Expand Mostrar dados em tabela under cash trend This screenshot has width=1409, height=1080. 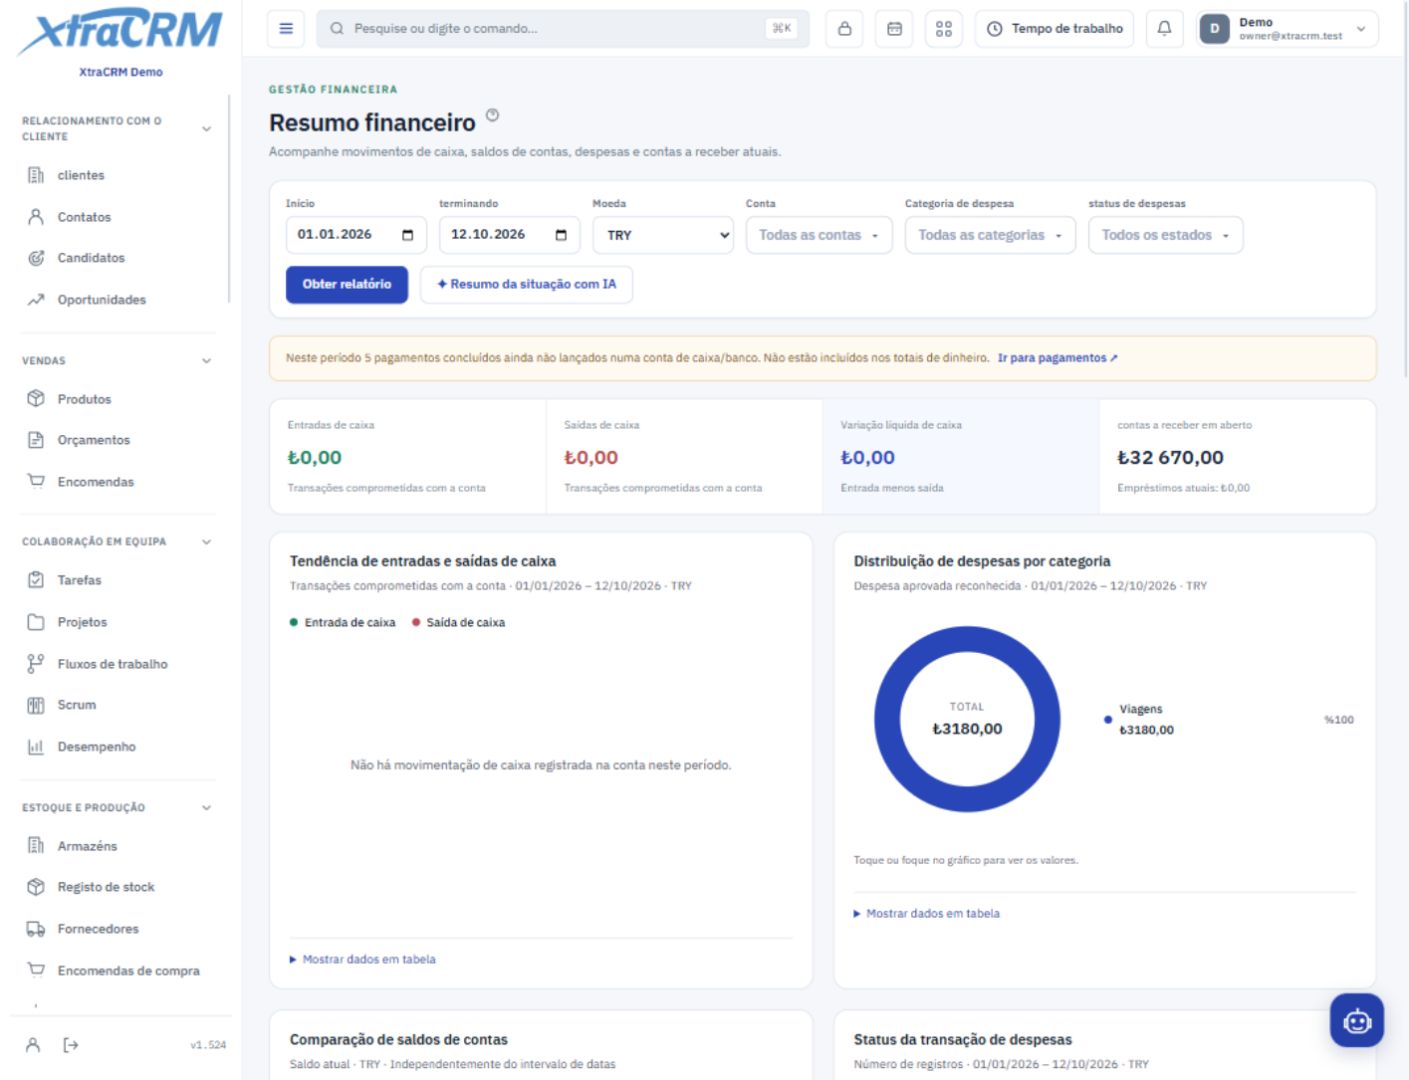363,959
